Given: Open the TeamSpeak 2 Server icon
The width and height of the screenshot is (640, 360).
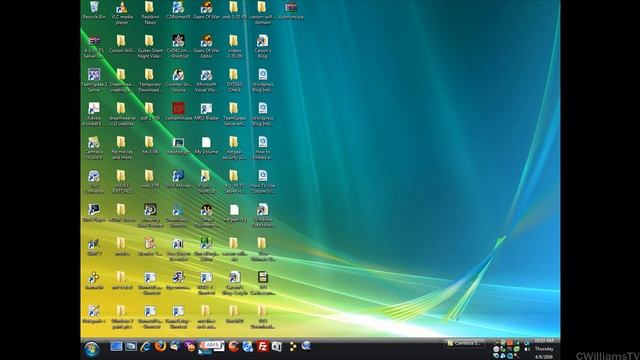Looking at the screenshot, I should [x=94, y=80].
